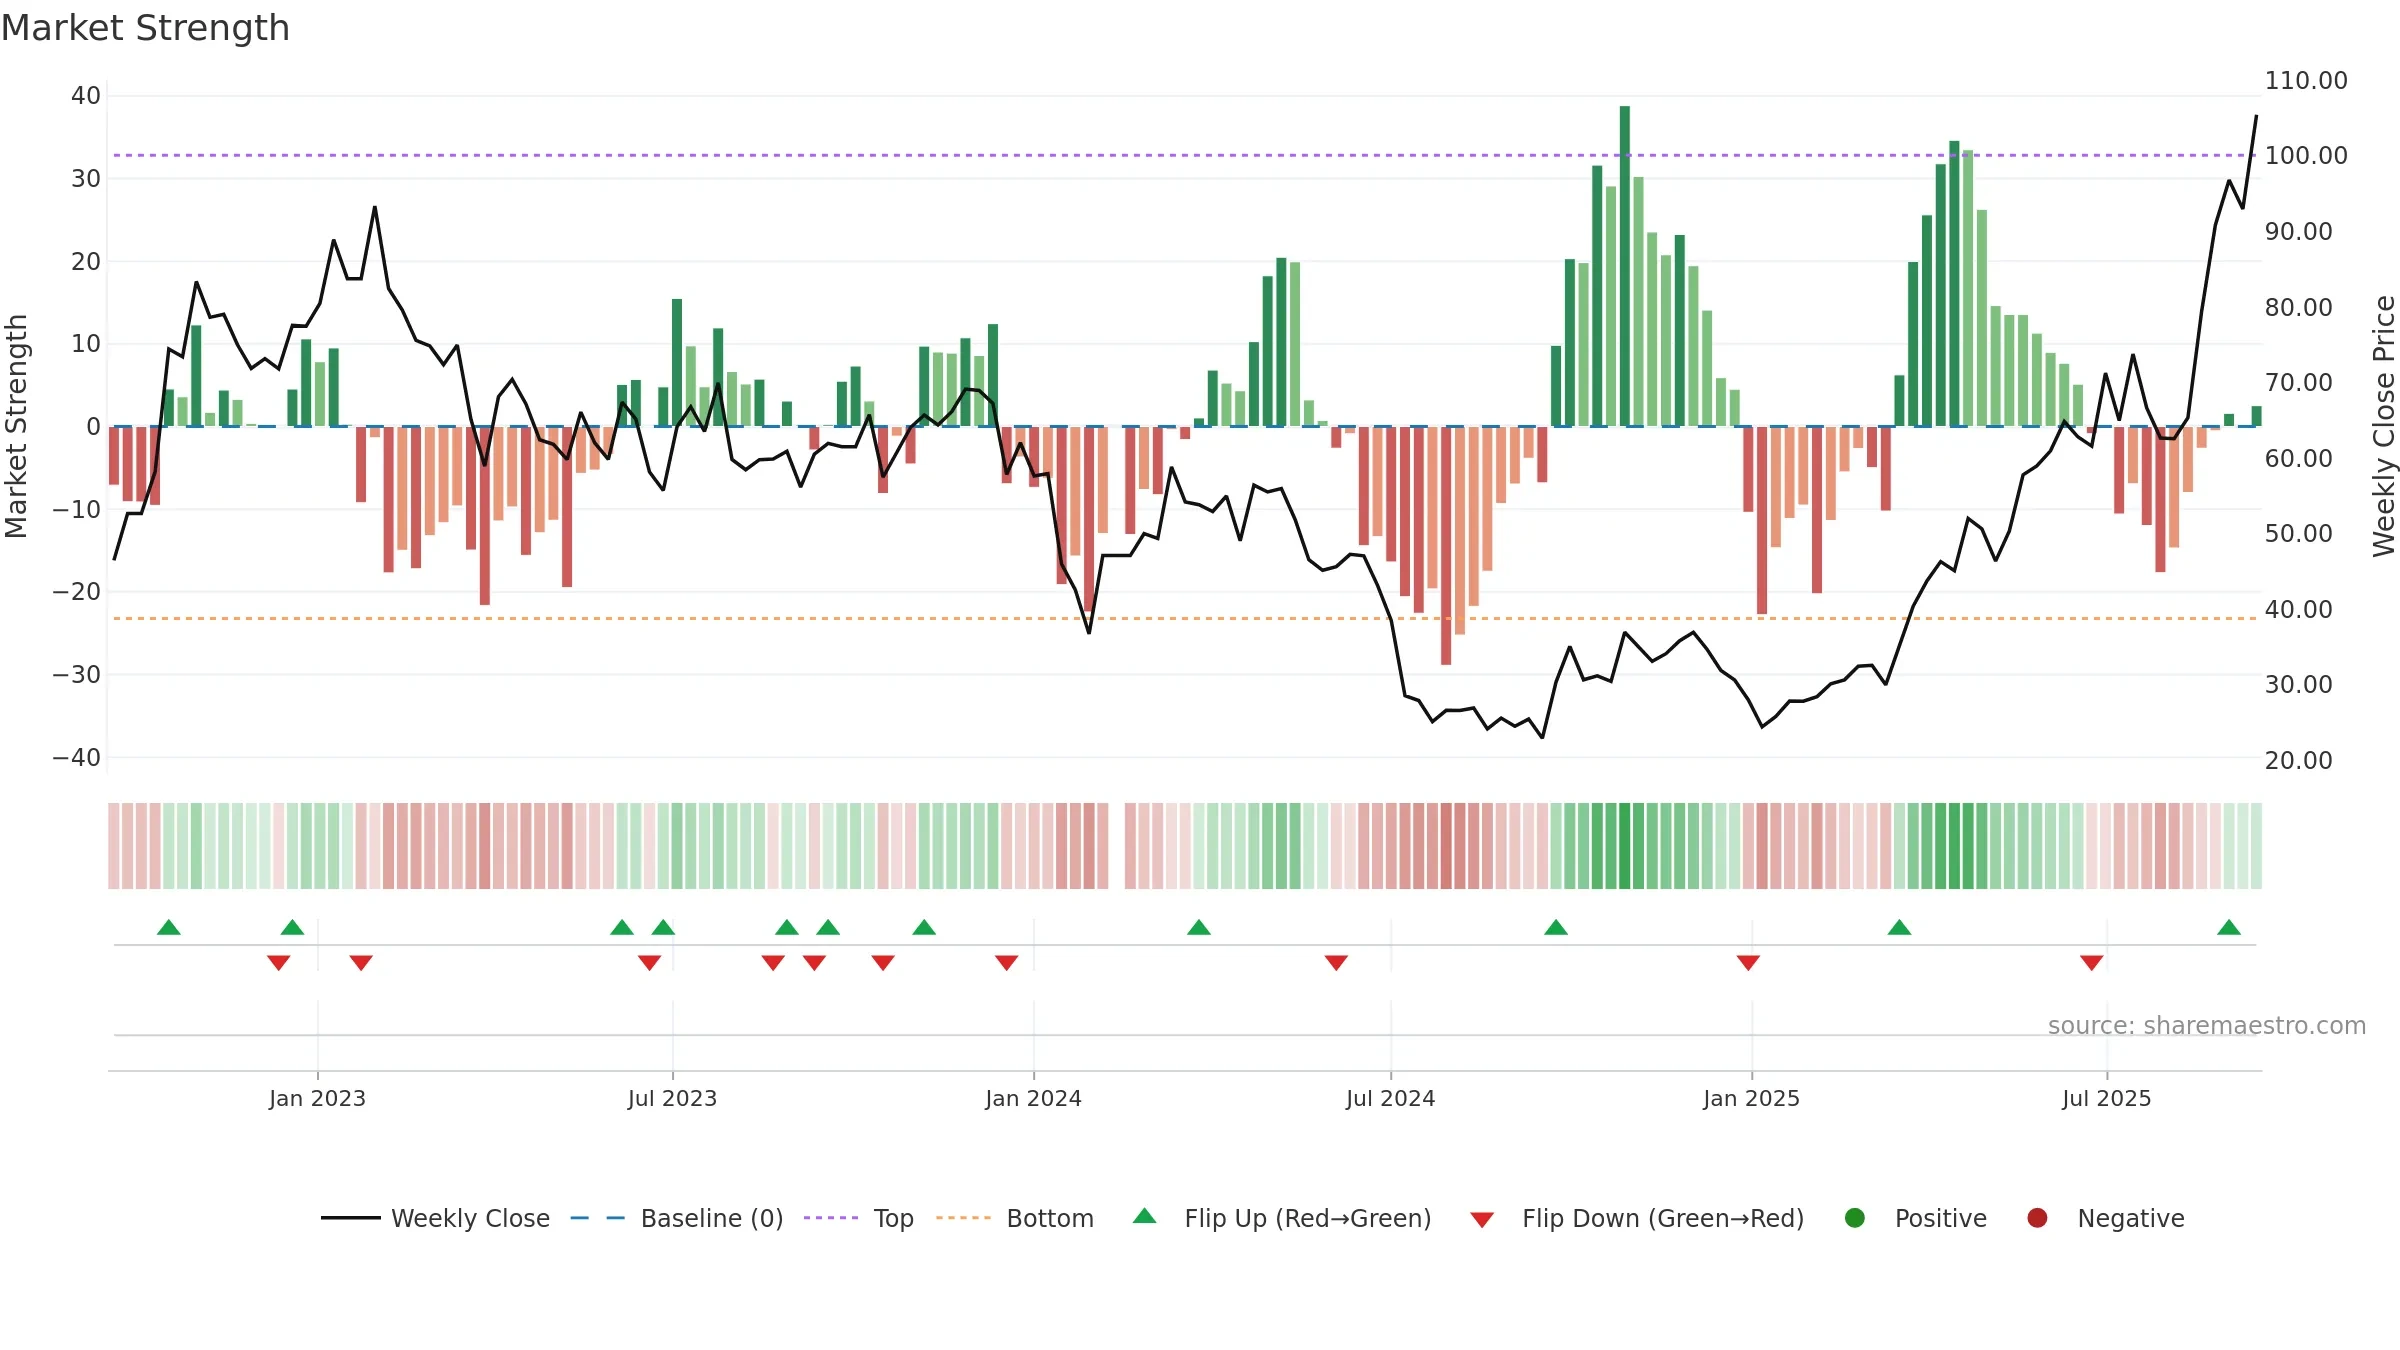Screen dimensions: 2400x1350
Task: Select the latest green Flip Up marker on timeline
Action: [x=2229, y=927]
